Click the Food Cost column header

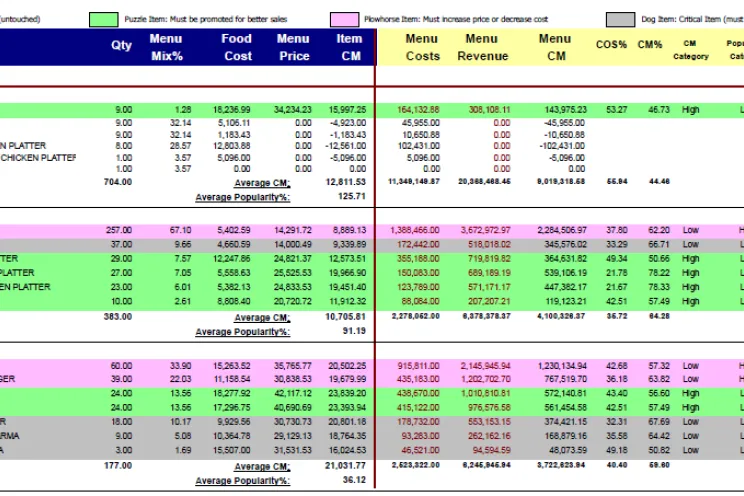click(x=237, y=47)
